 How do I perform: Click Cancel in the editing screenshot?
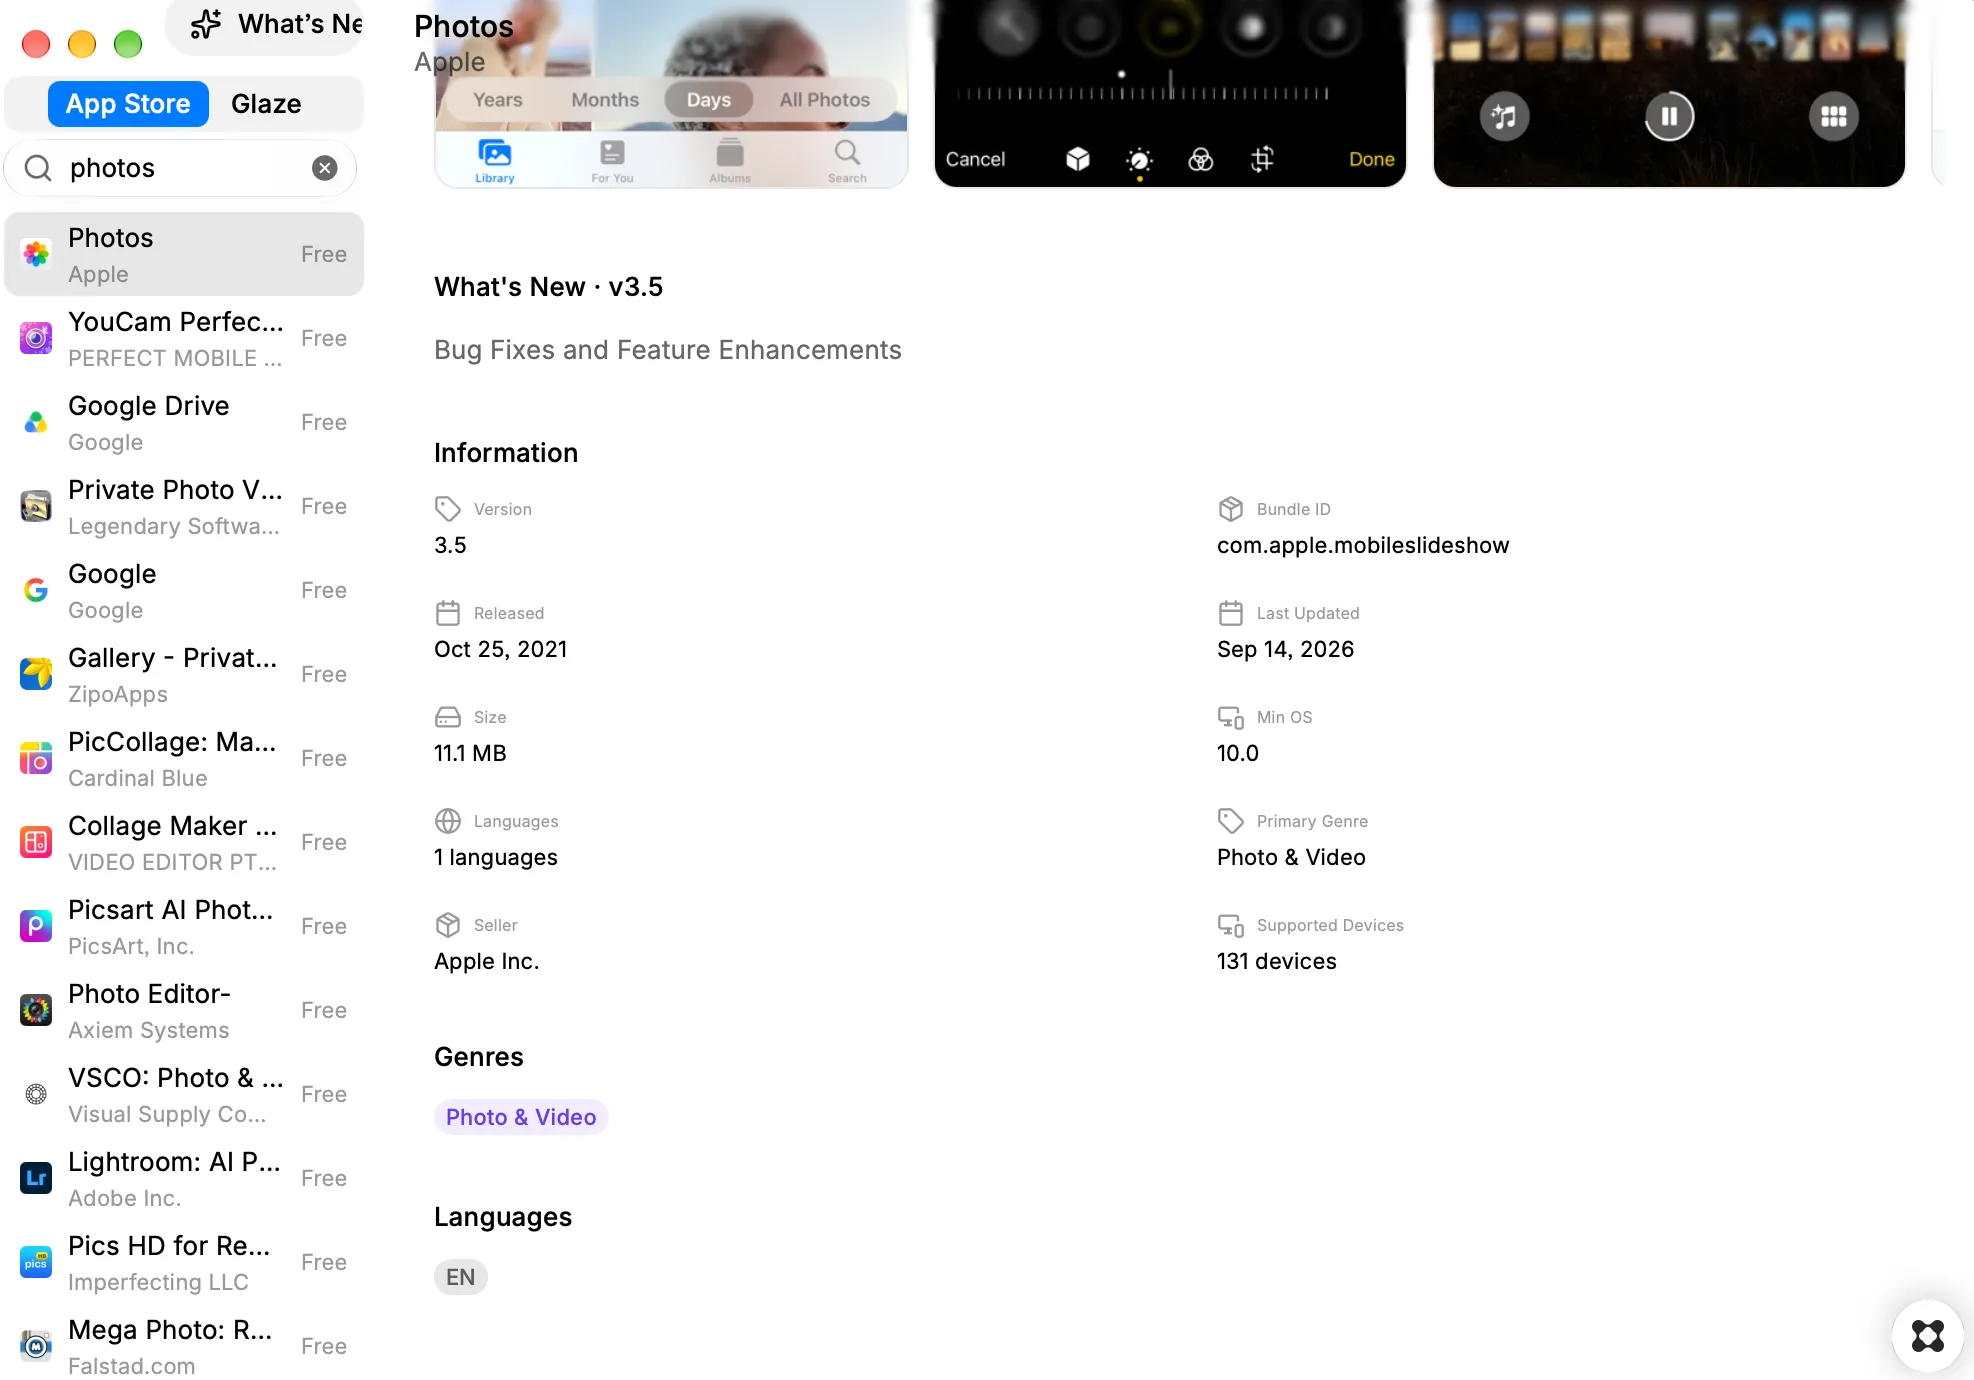[x=975, y=159]
